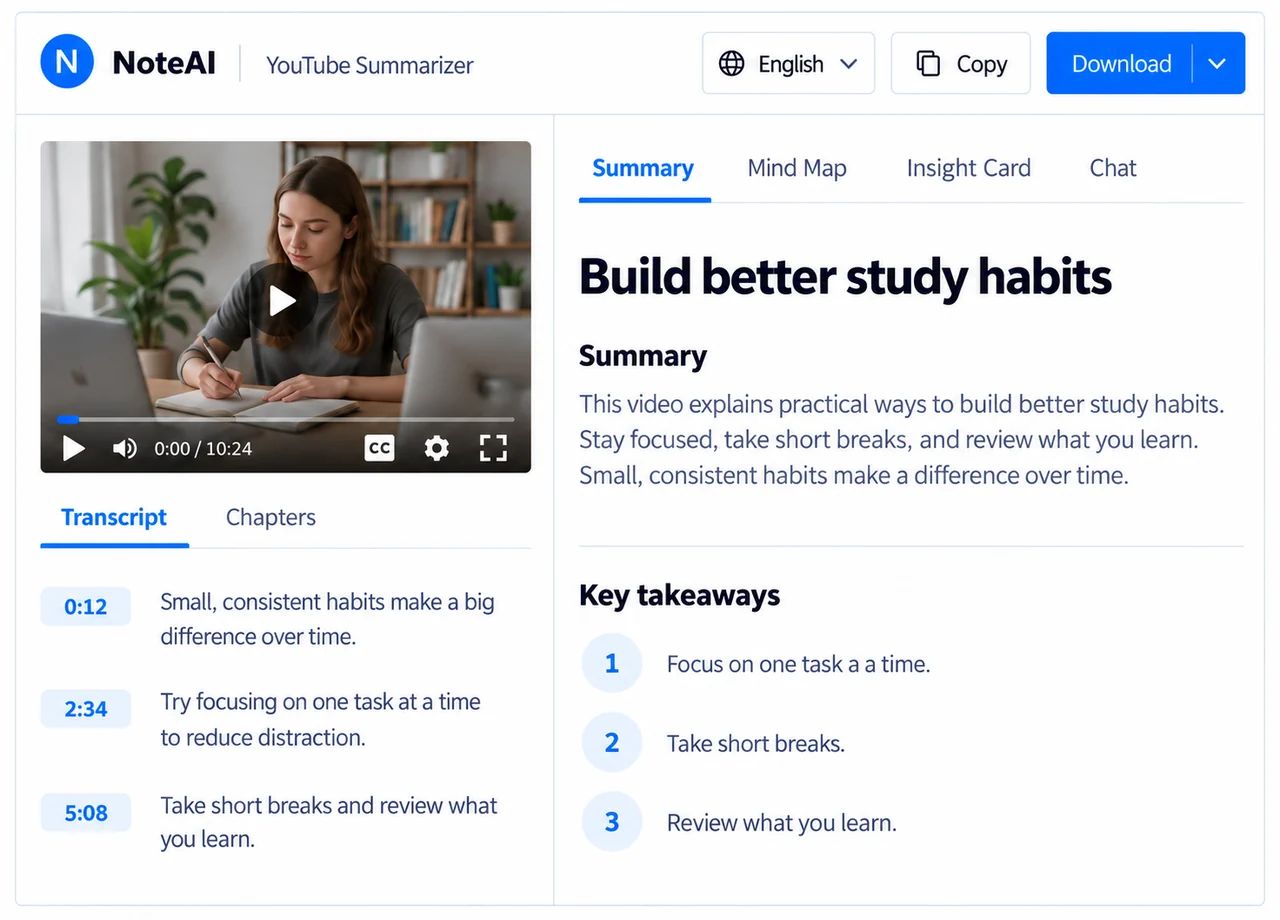
Task: Switch to the Summary tab
Action: pyautogui.click(x=643, y=168)
